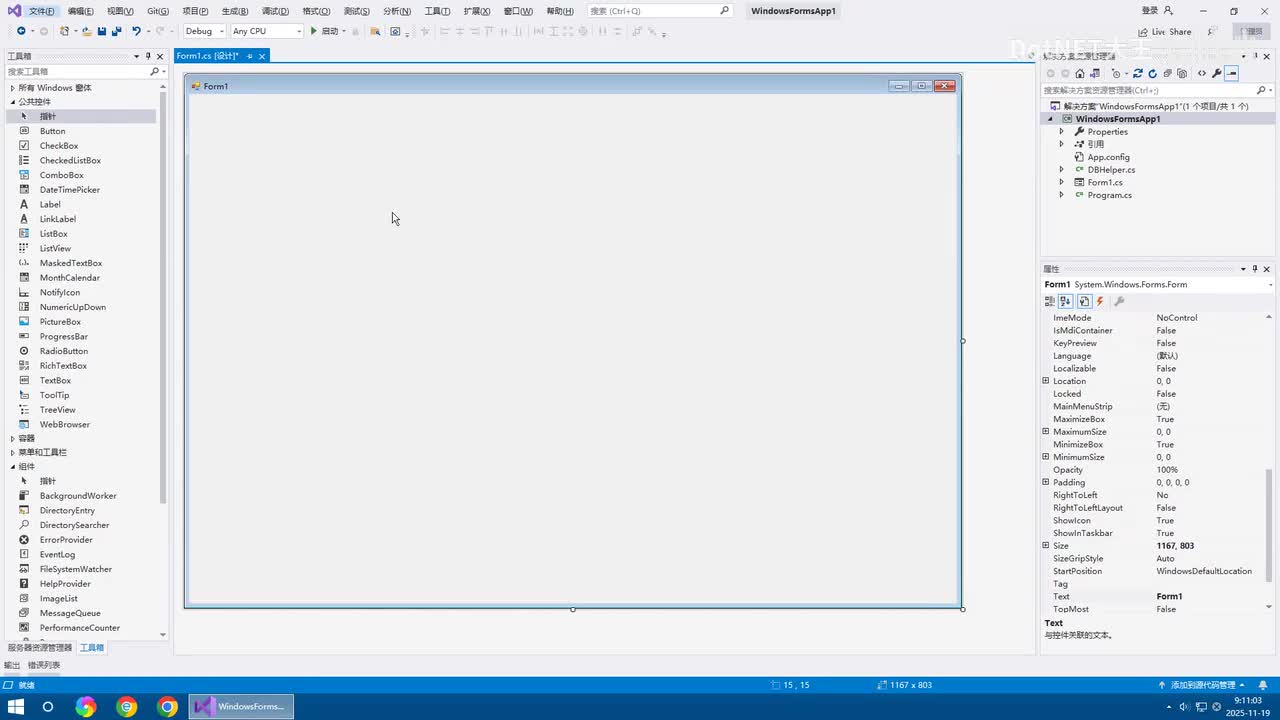Open the 文件(F) menu
The height and width of the screenshot is (720, 1280).
point(42,11)
